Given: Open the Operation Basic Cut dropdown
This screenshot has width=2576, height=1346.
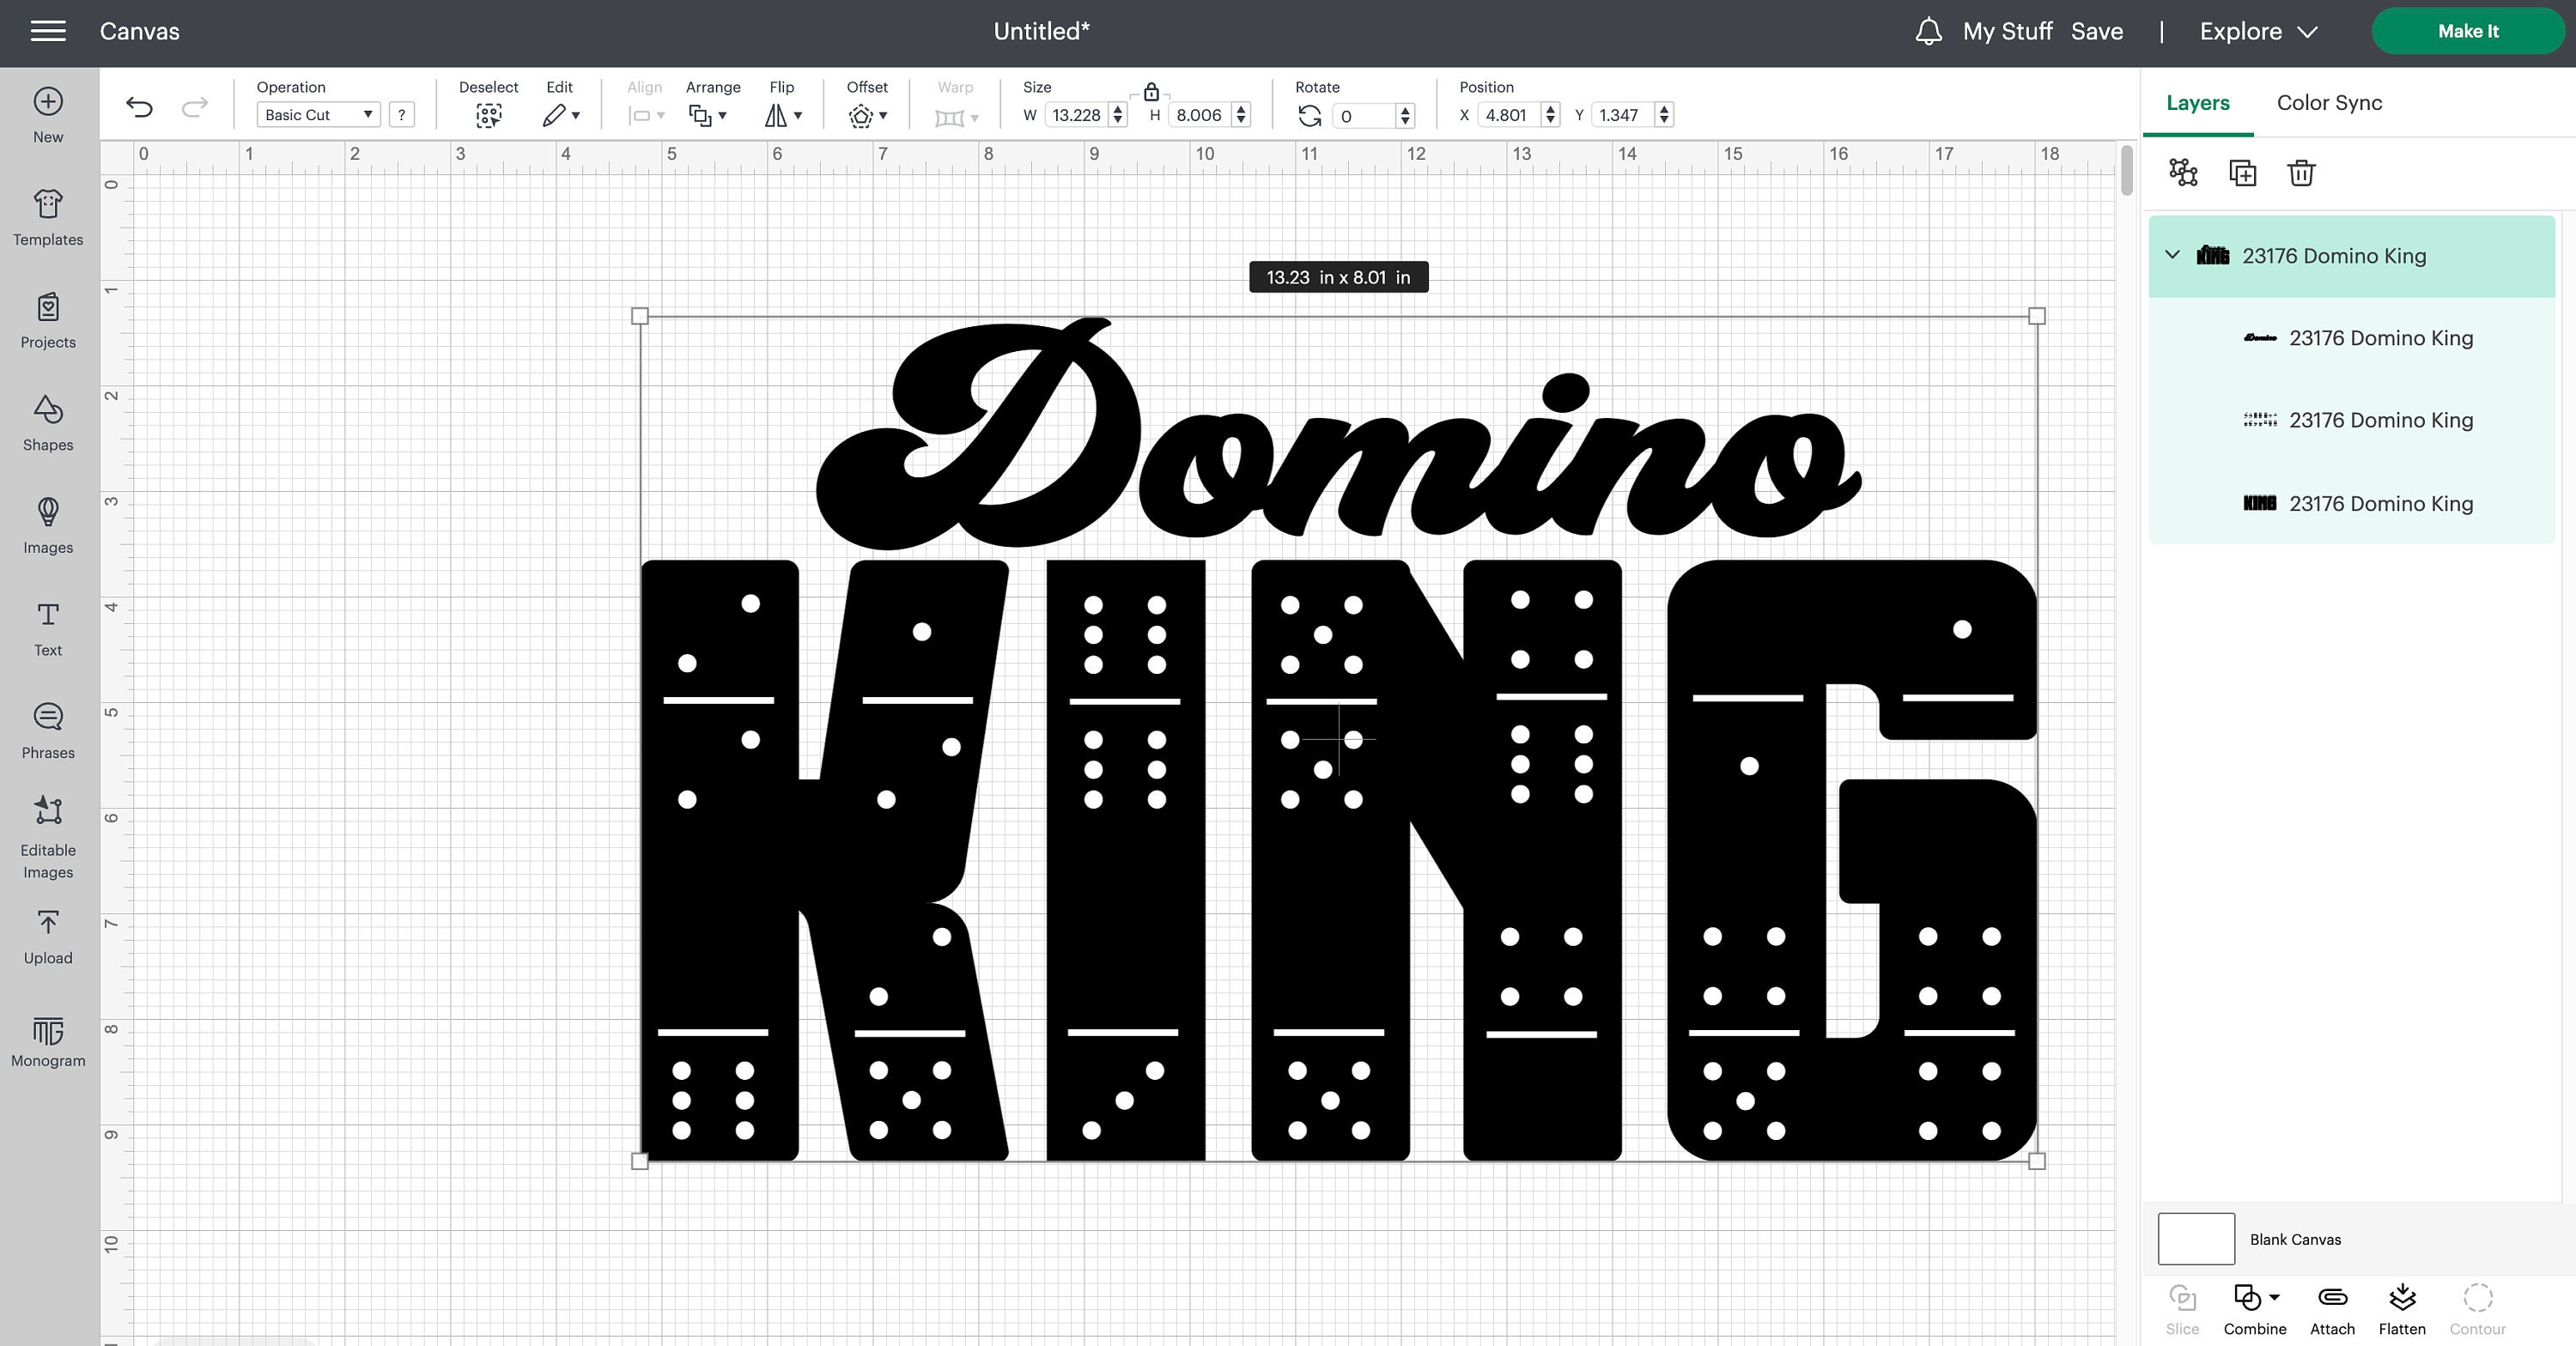Looking at the screenshot, I should [318, 115].
